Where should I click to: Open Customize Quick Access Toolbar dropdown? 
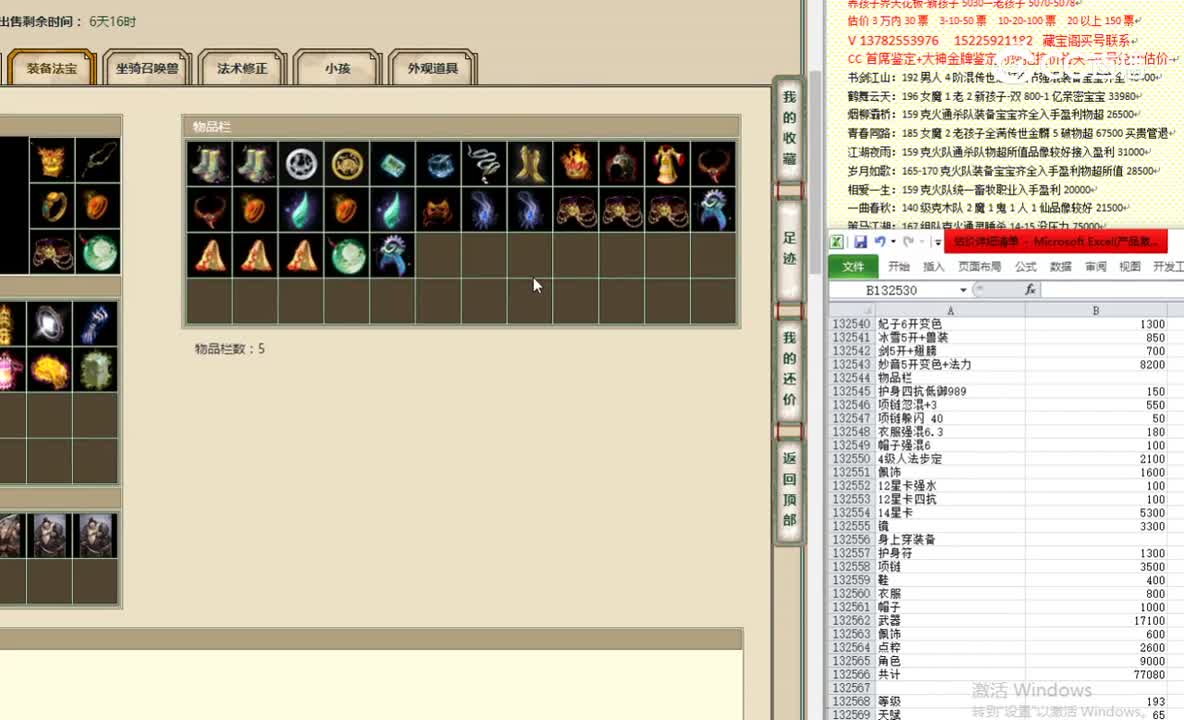point(937,242)
